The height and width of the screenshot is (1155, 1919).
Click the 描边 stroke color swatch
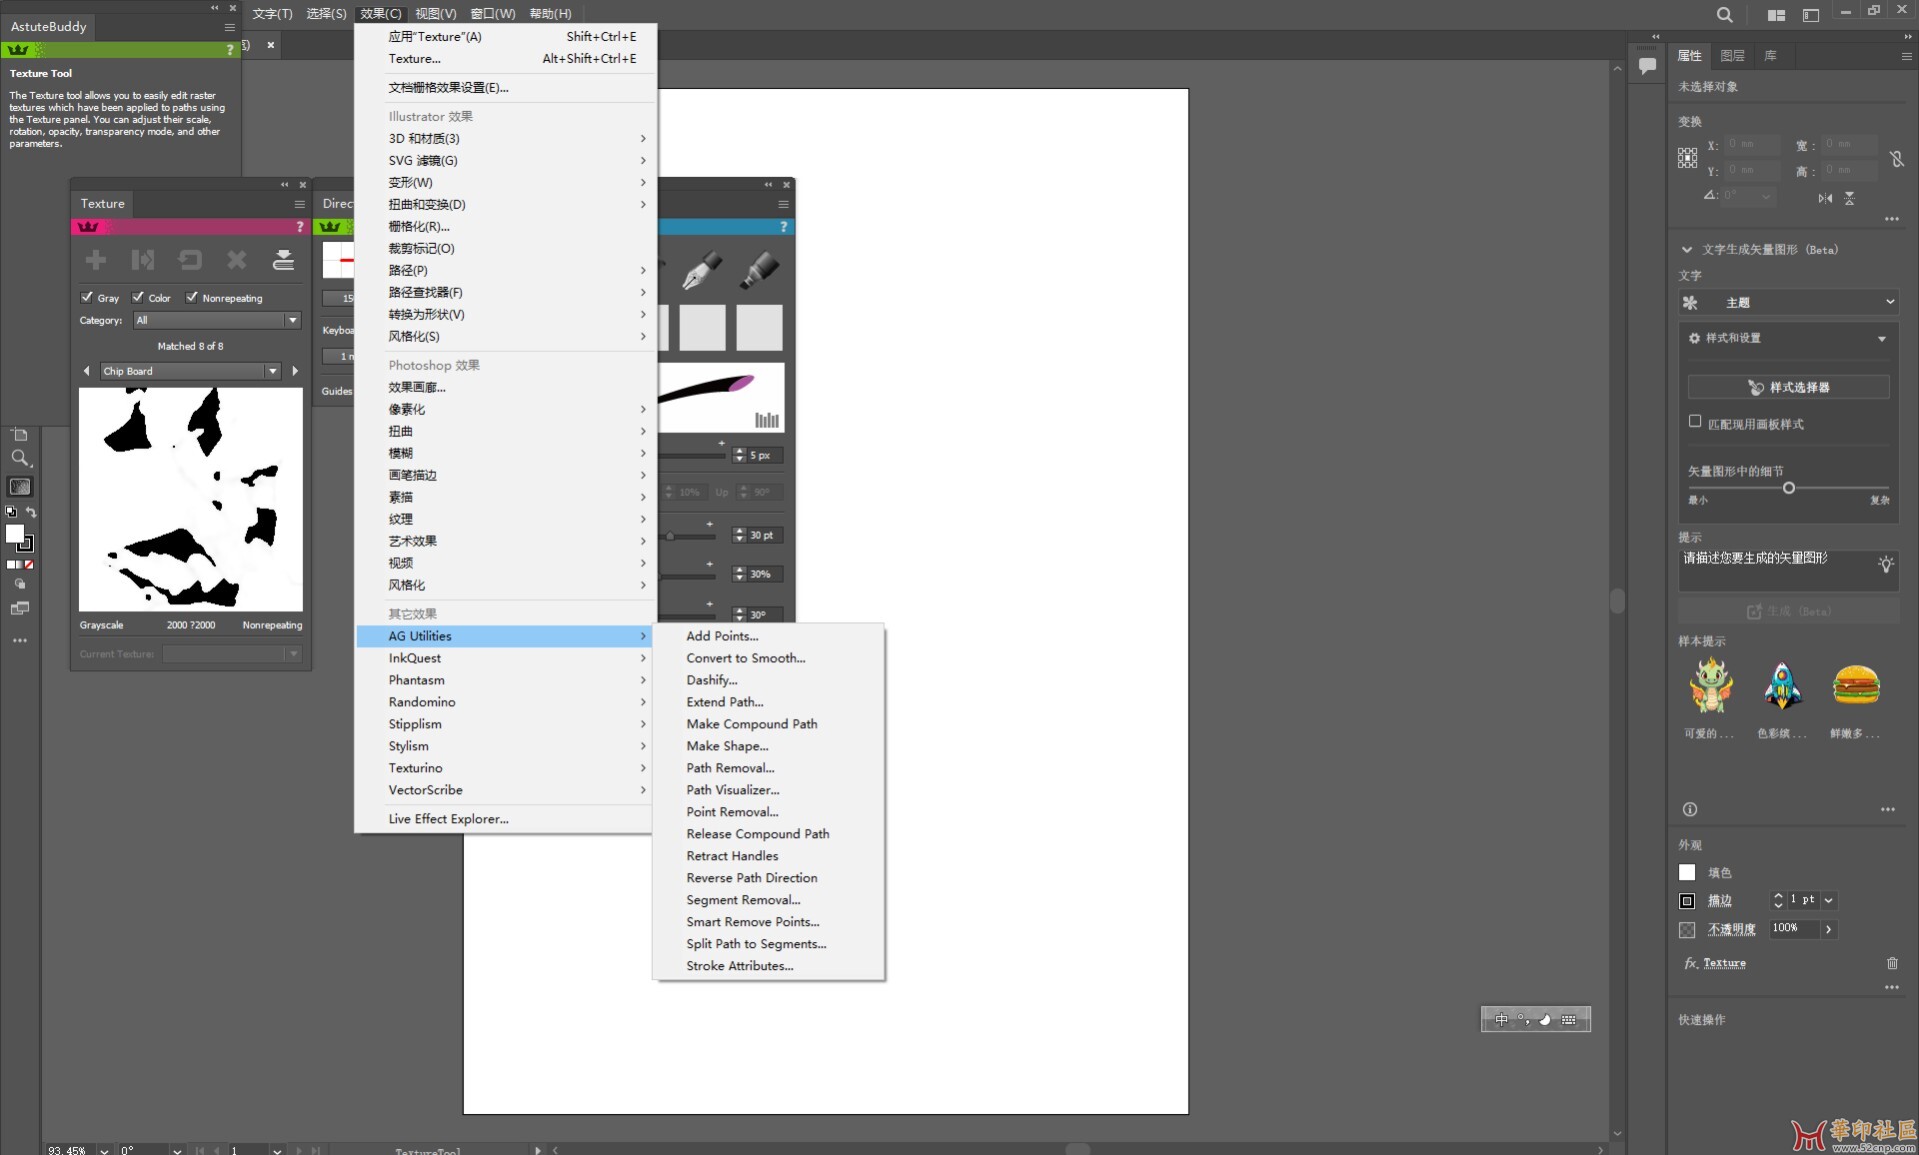click(x=1687, y=901)
